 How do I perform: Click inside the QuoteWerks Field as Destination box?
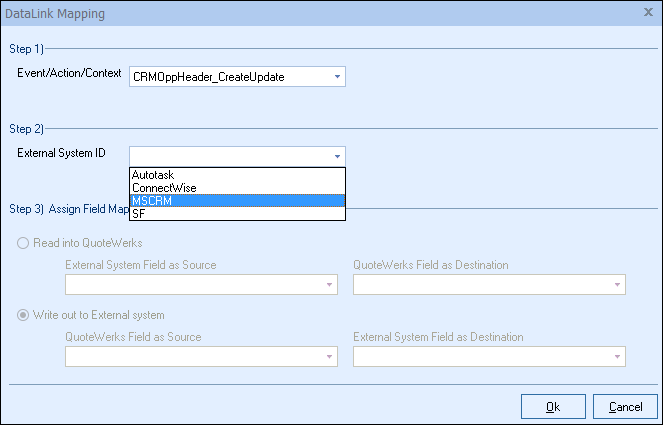pyautogui.click(x=482, y=285)
